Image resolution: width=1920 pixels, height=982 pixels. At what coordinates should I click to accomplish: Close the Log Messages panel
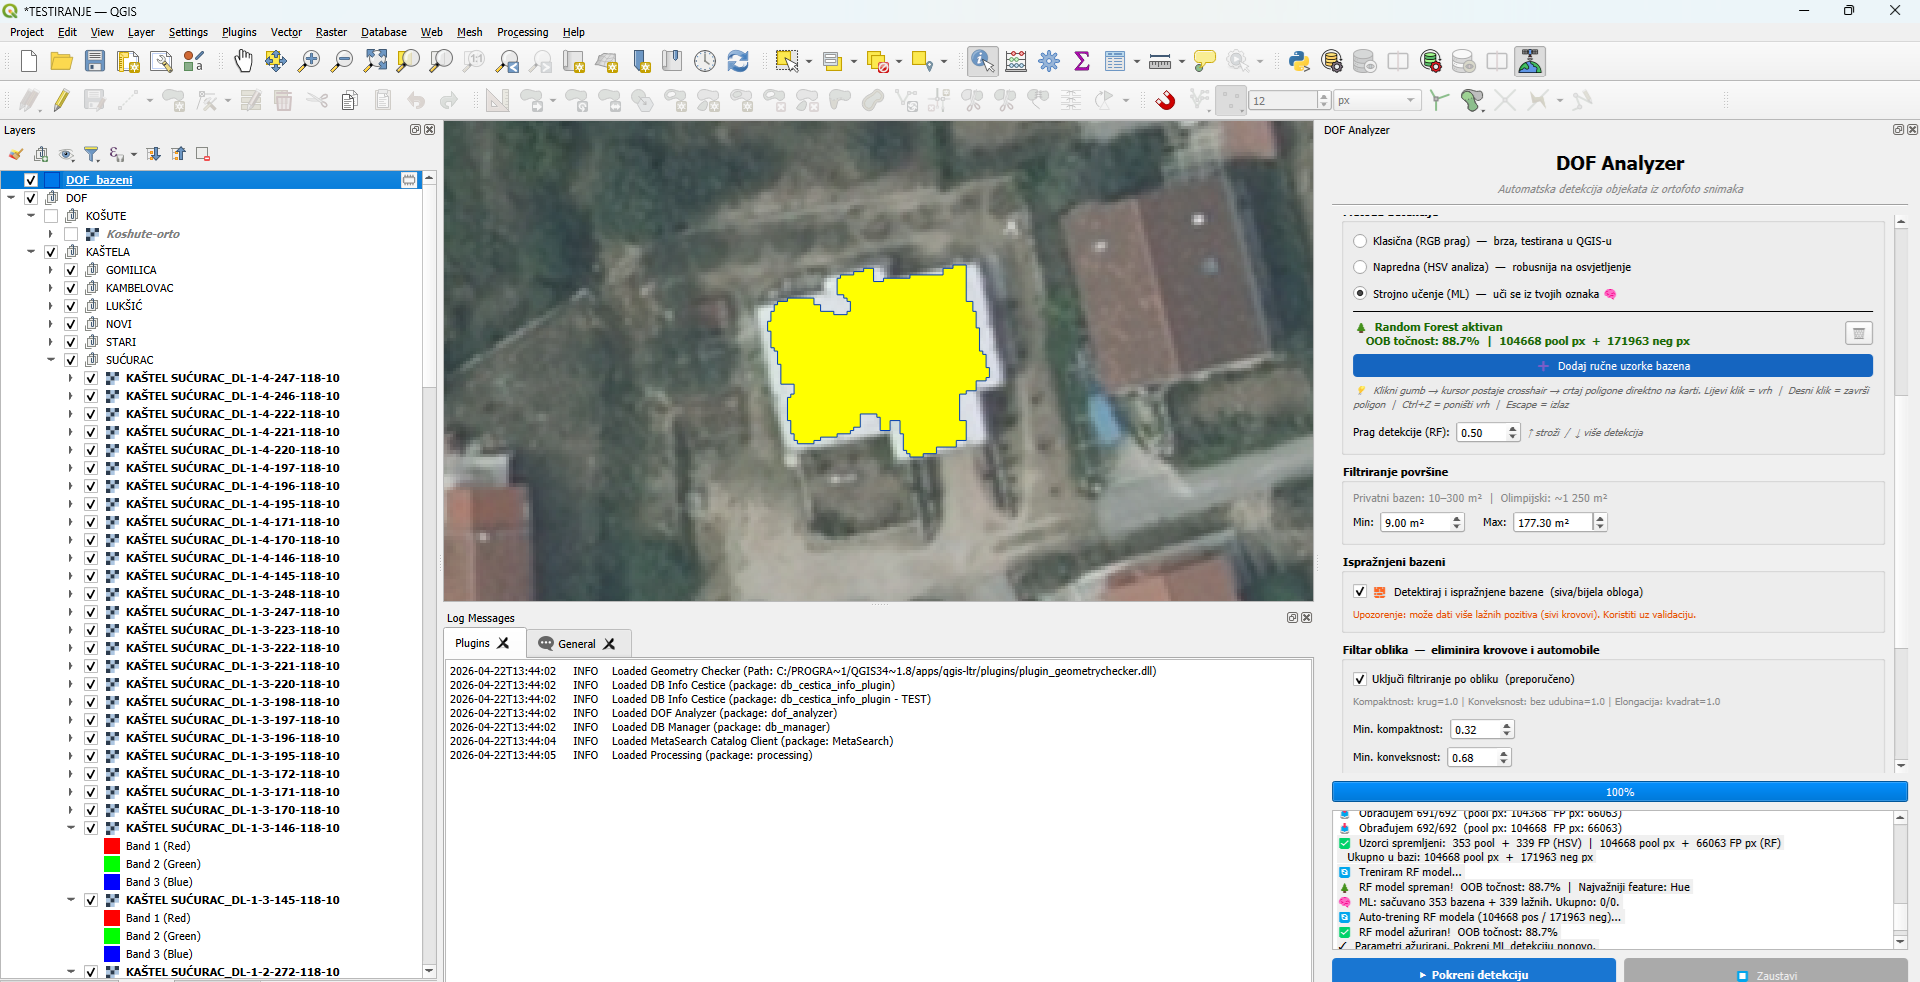(x=1306, y=618)
